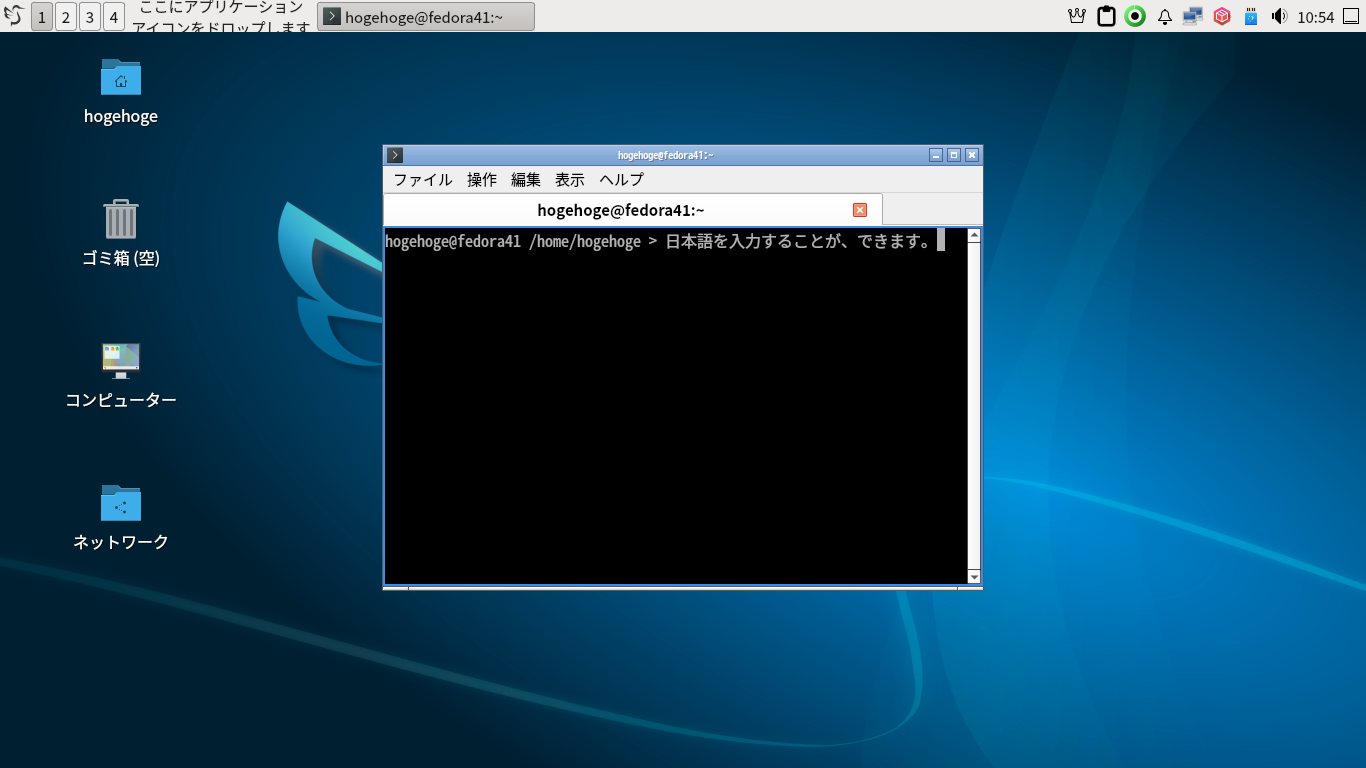
Task: Open the volume control speaker icon
Action: tap(1278, 16)
